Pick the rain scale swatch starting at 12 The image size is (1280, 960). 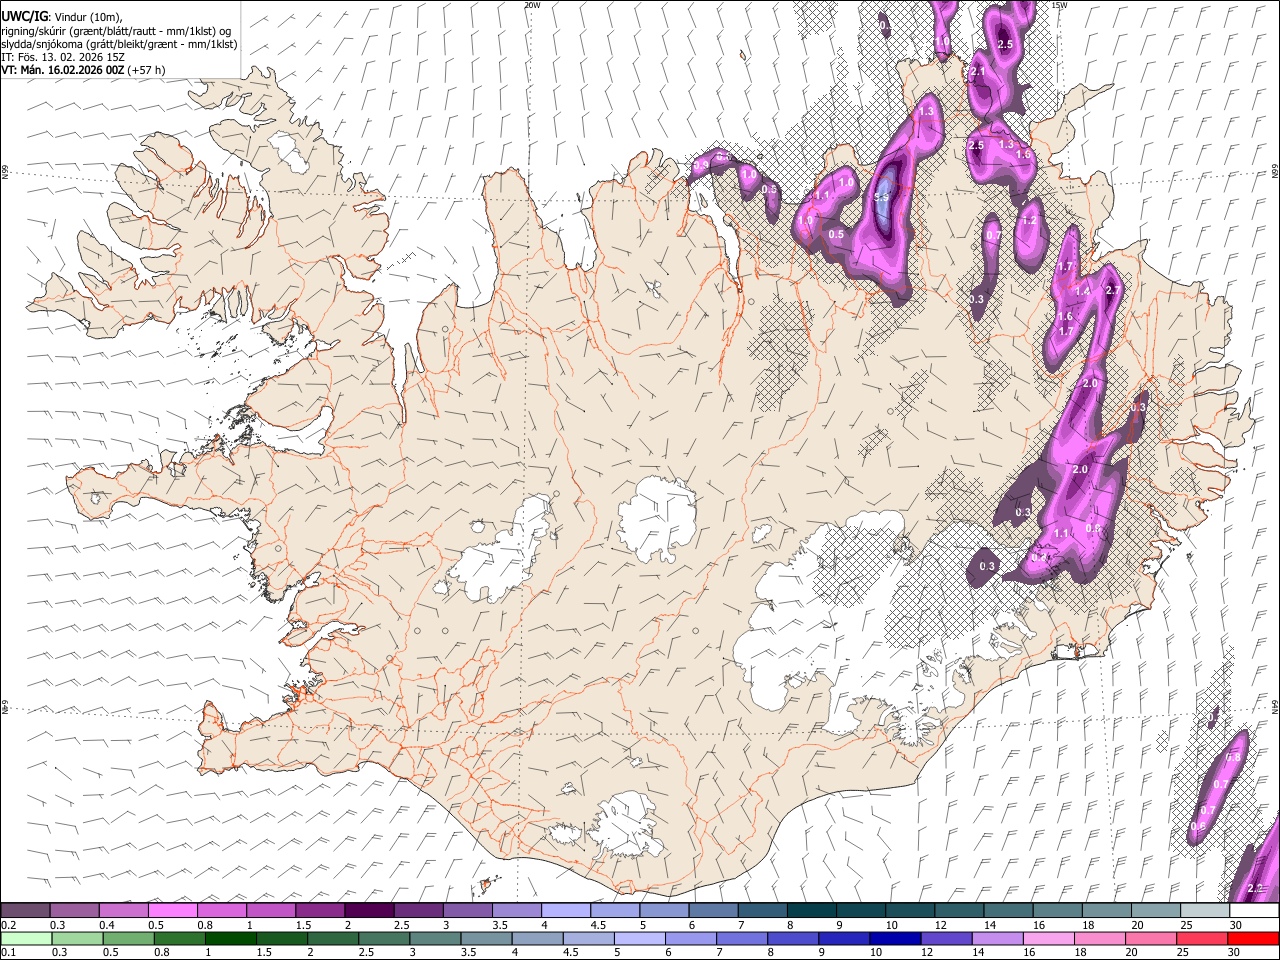pos(947,938)
